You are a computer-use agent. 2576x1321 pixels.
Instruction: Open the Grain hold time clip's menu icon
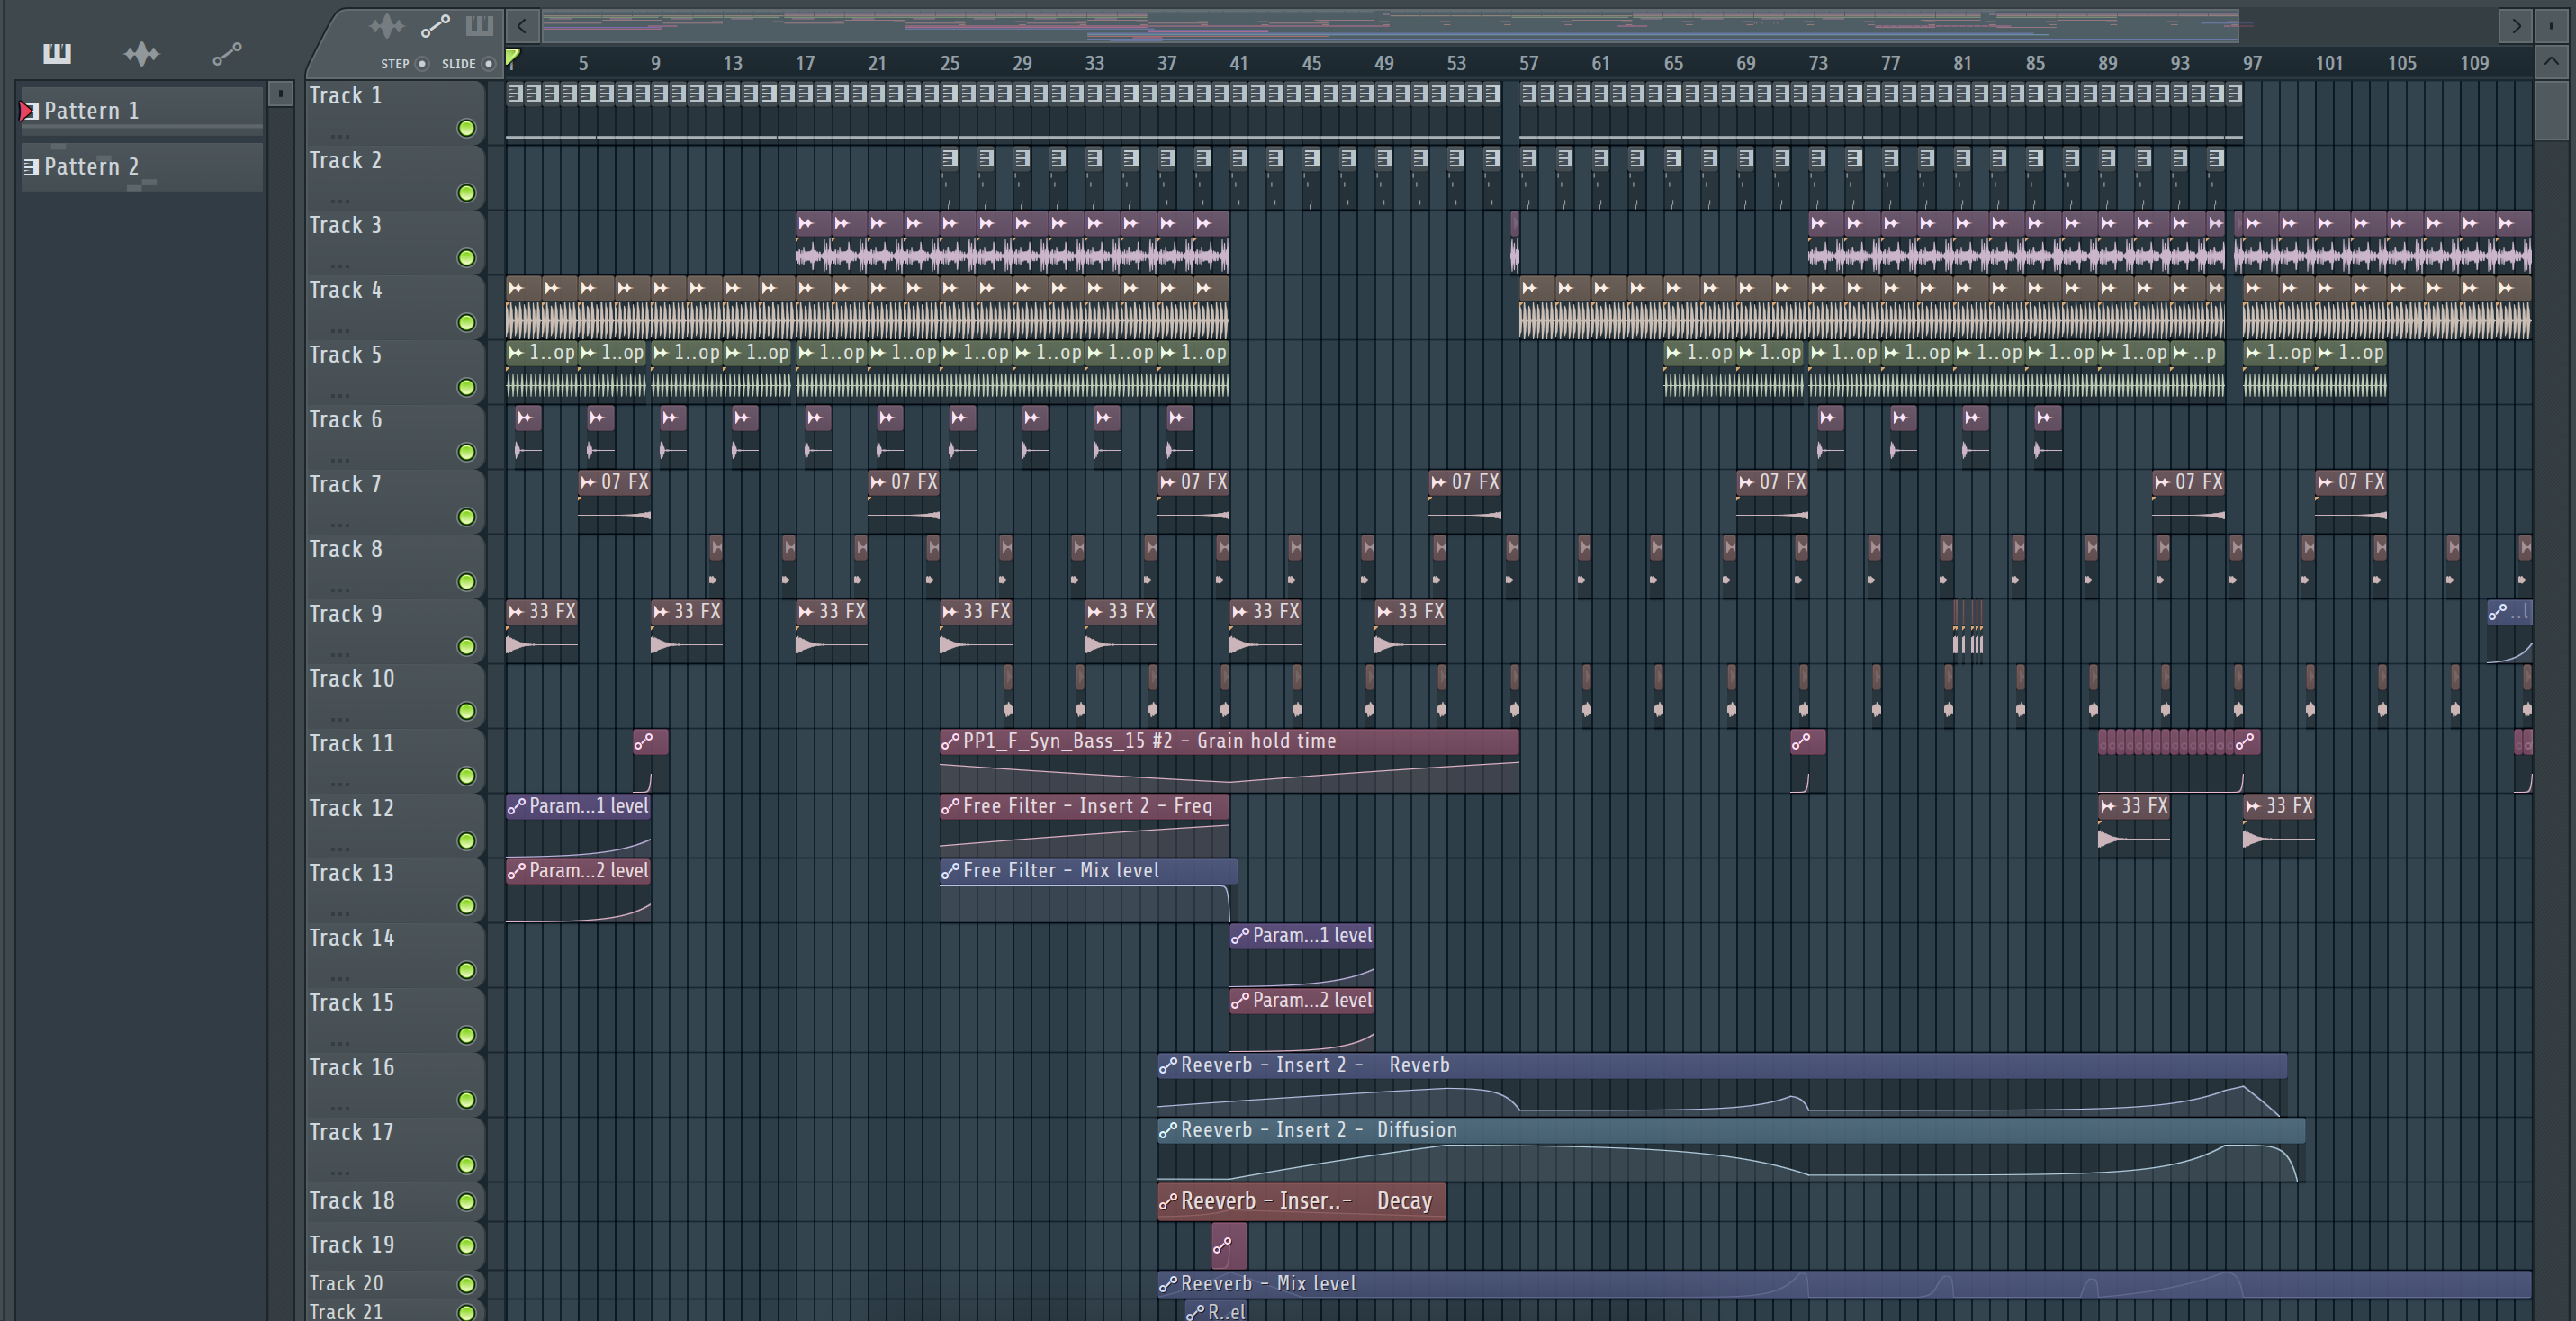[x=950, y=742]
